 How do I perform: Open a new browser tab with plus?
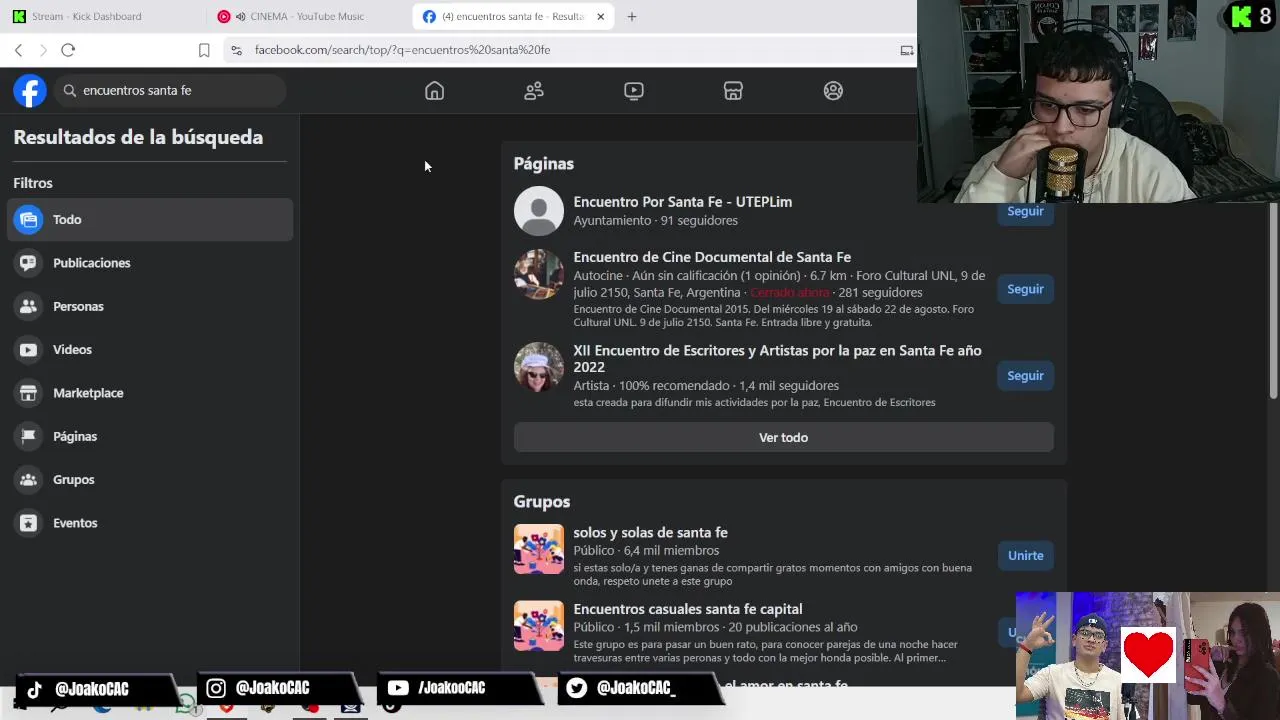click(x=632, y=16)
